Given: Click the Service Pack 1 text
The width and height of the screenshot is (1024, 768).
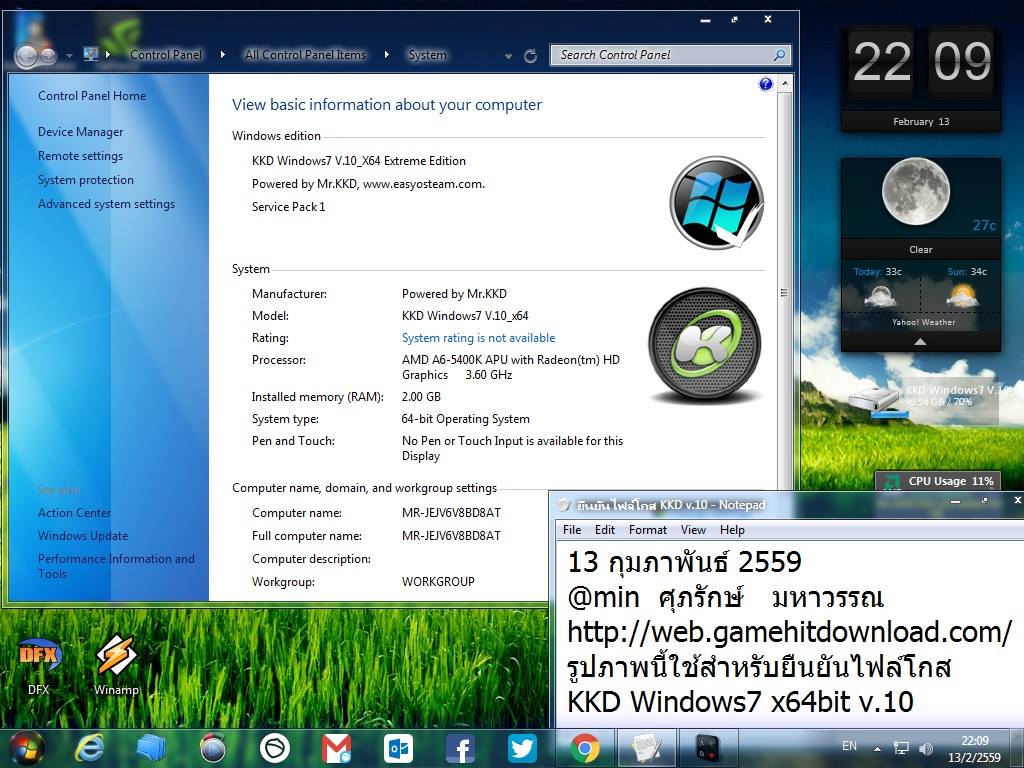Looking at the screenshot, I should pos(289,207).
